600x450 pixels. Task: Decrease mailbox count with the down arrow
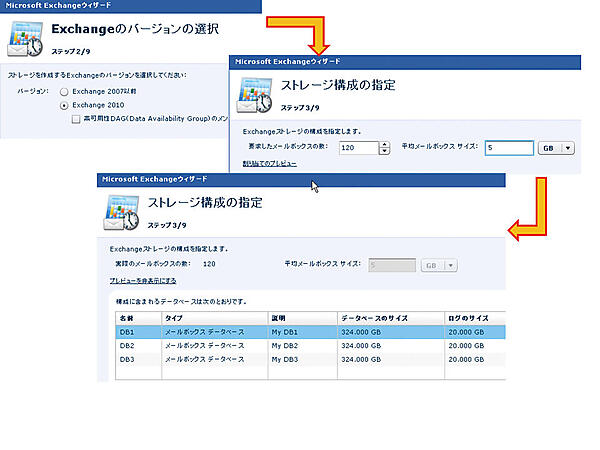click(385, 152)
